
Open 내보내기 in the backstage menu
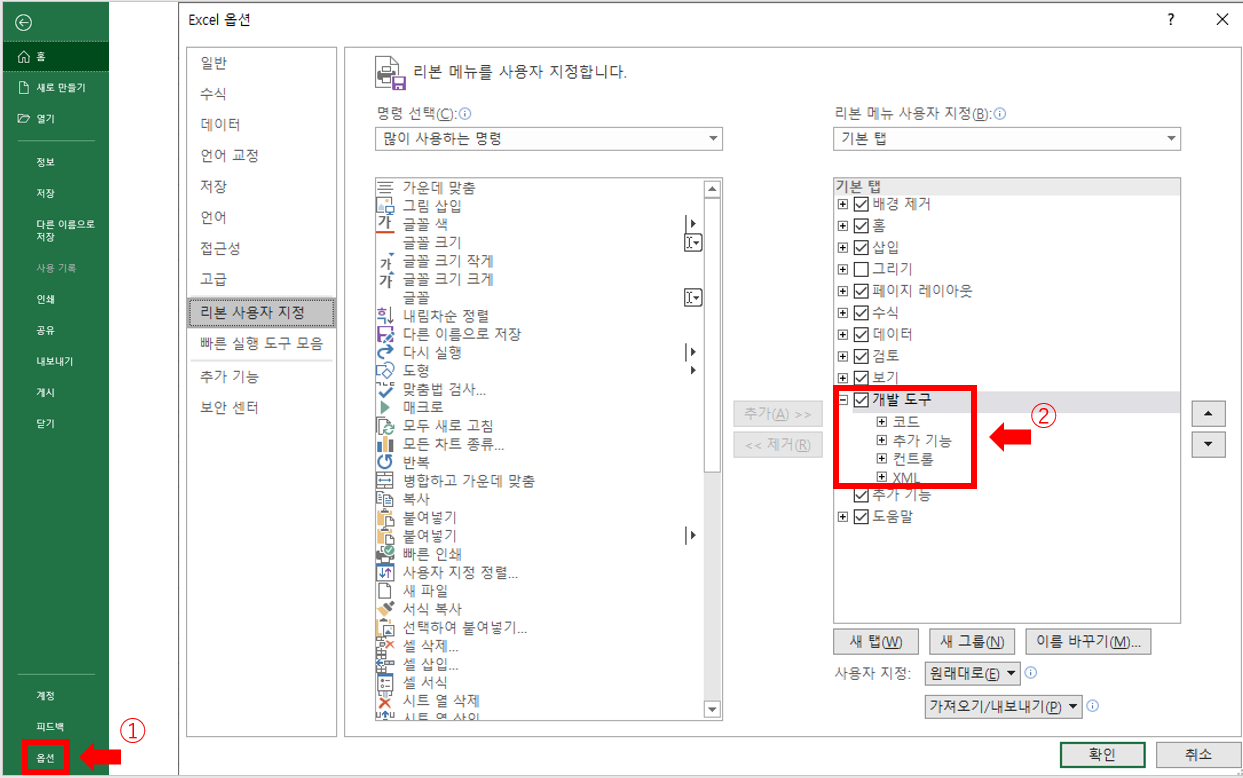click(x=54, y=361)
